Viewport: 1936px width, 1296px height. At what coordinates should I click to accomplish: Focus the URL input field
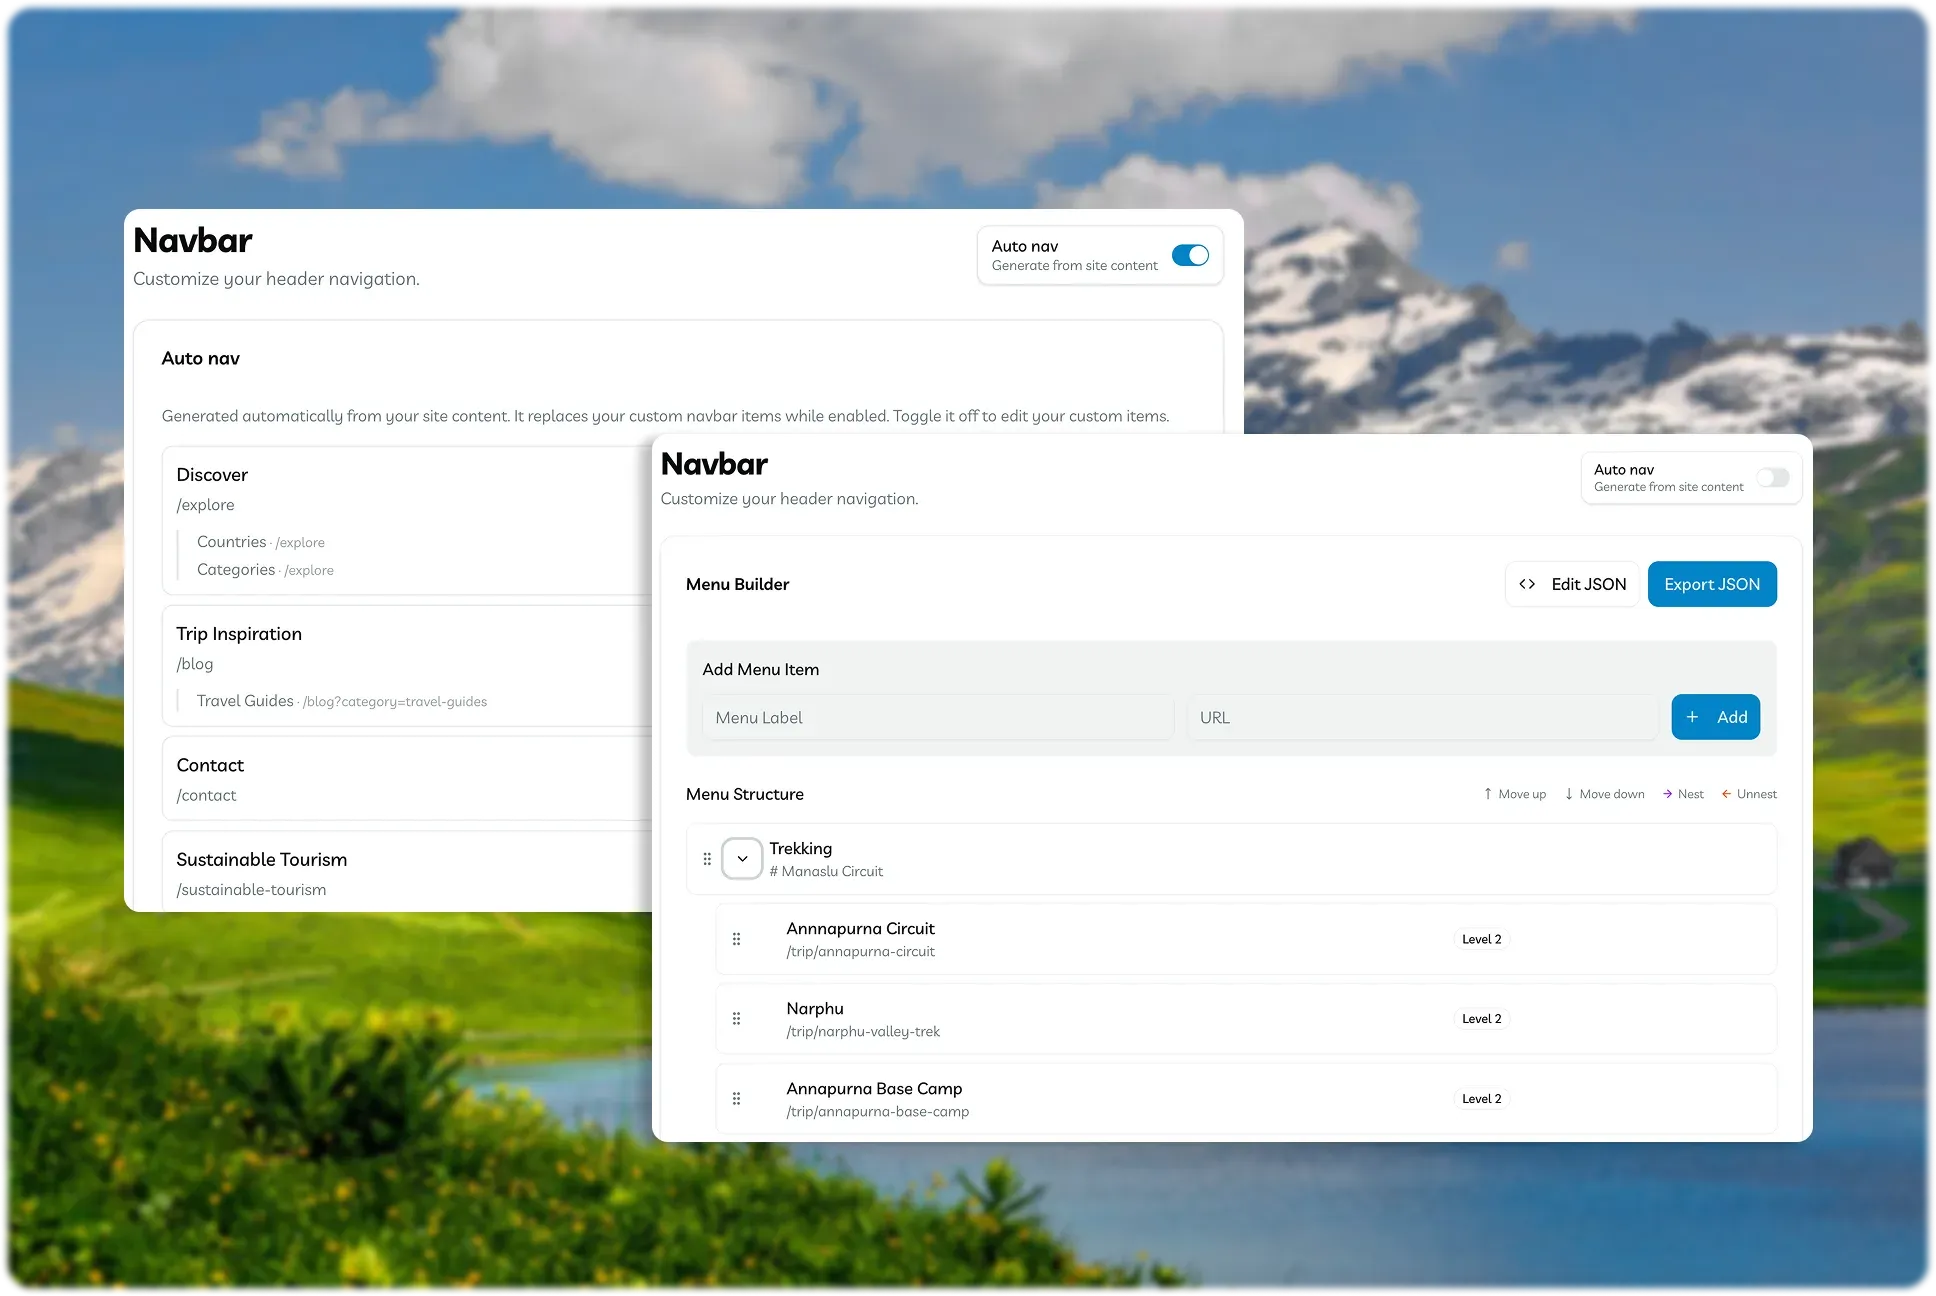[1422, 717]
